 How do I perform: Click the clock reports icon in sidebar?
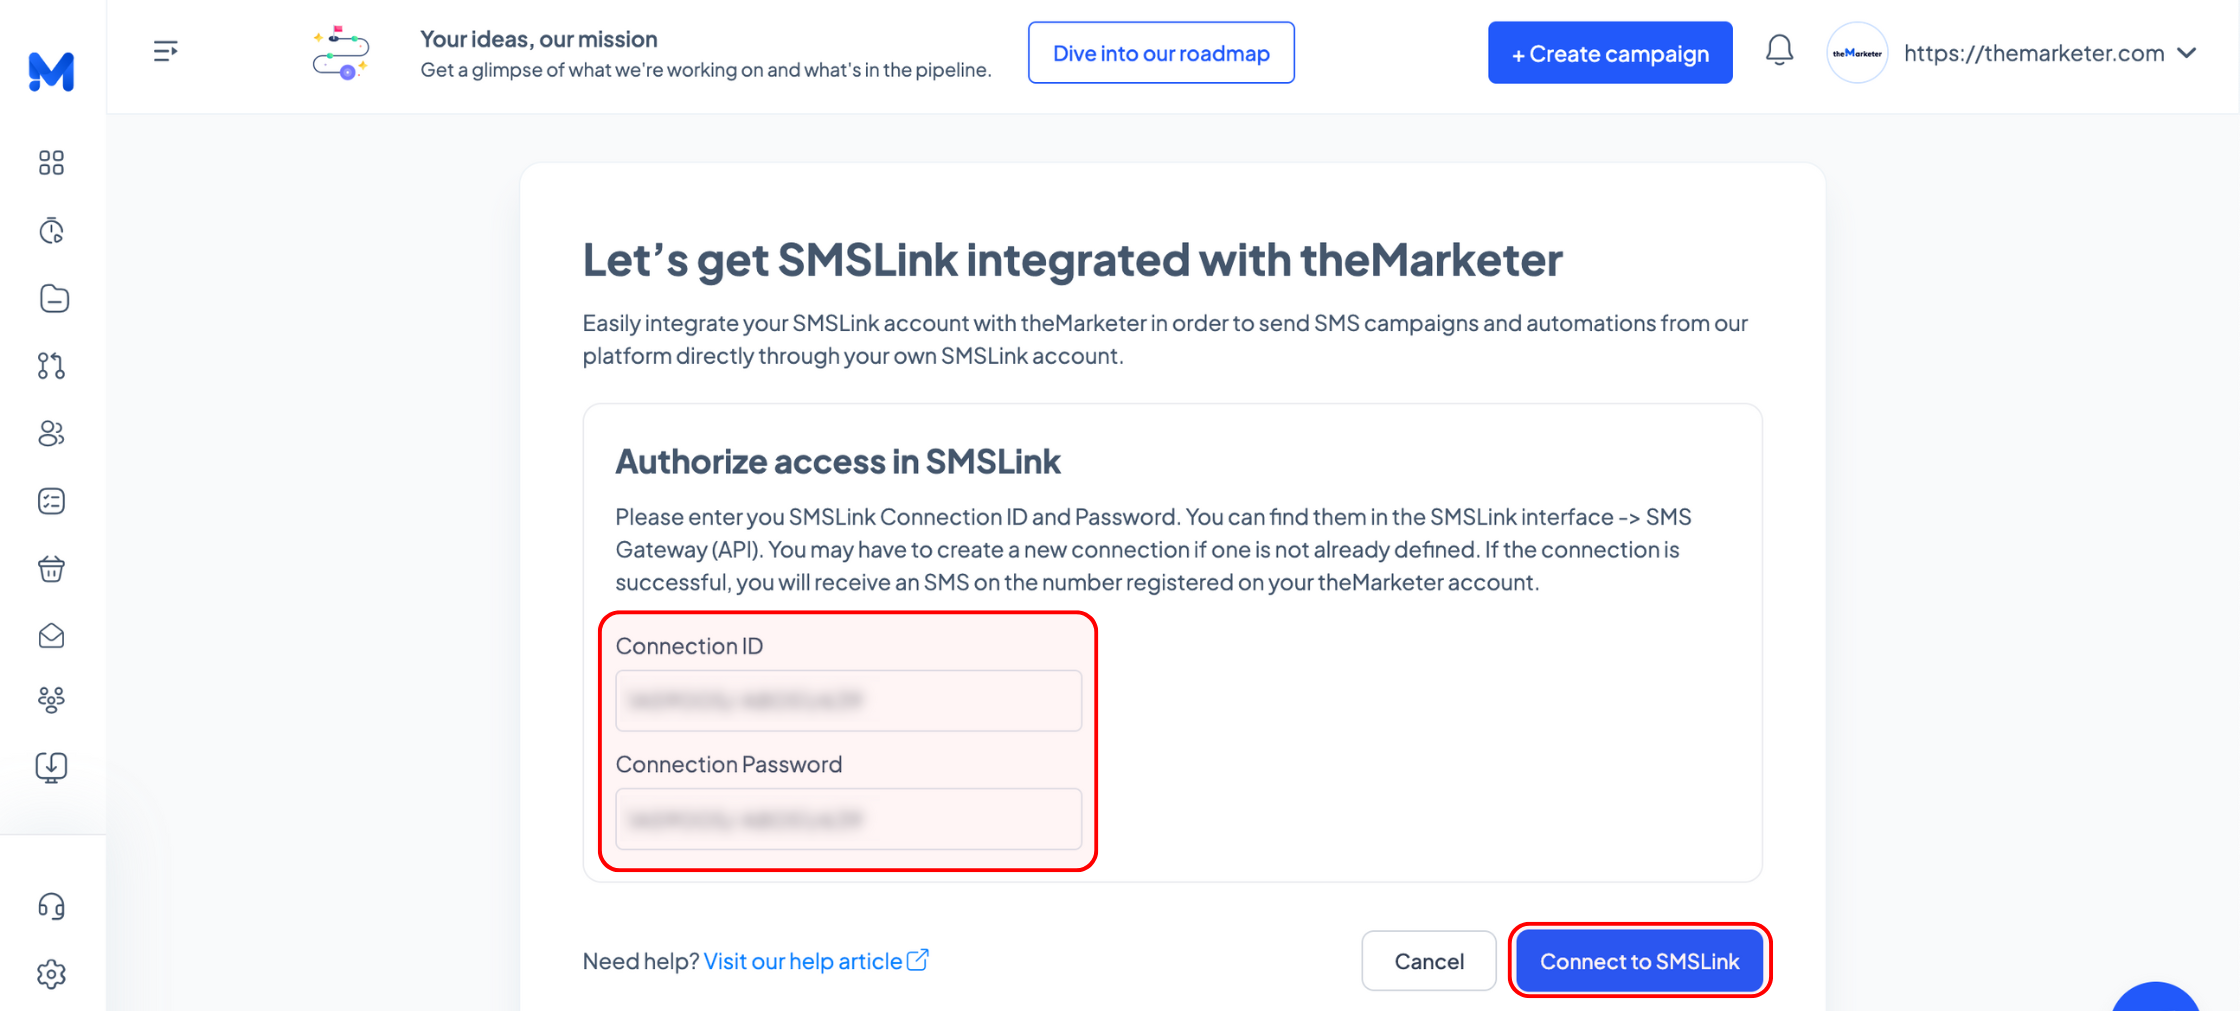click(x=51, y=231)
